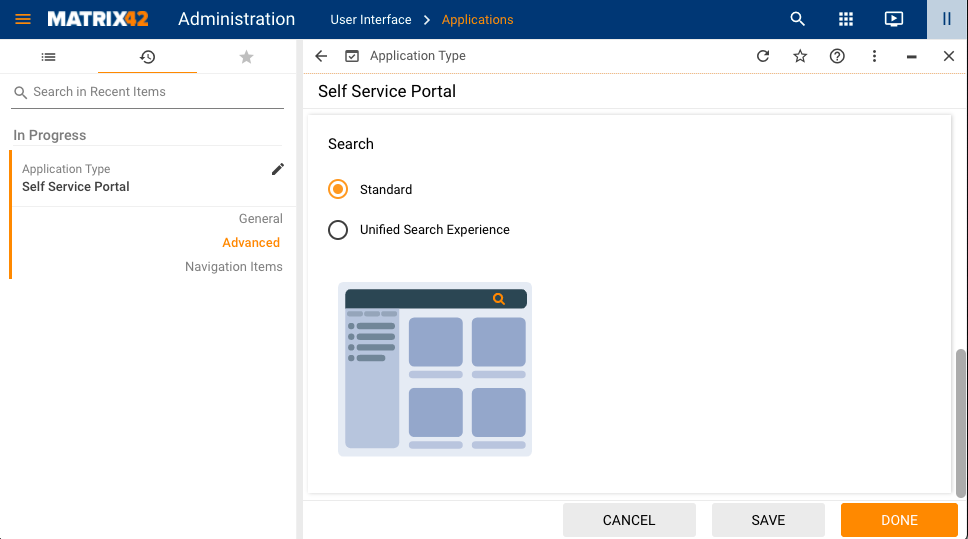Viewport: 968px width, 539px height.
Task: Refresh the Application Type dialog
Action: (763, 56)
